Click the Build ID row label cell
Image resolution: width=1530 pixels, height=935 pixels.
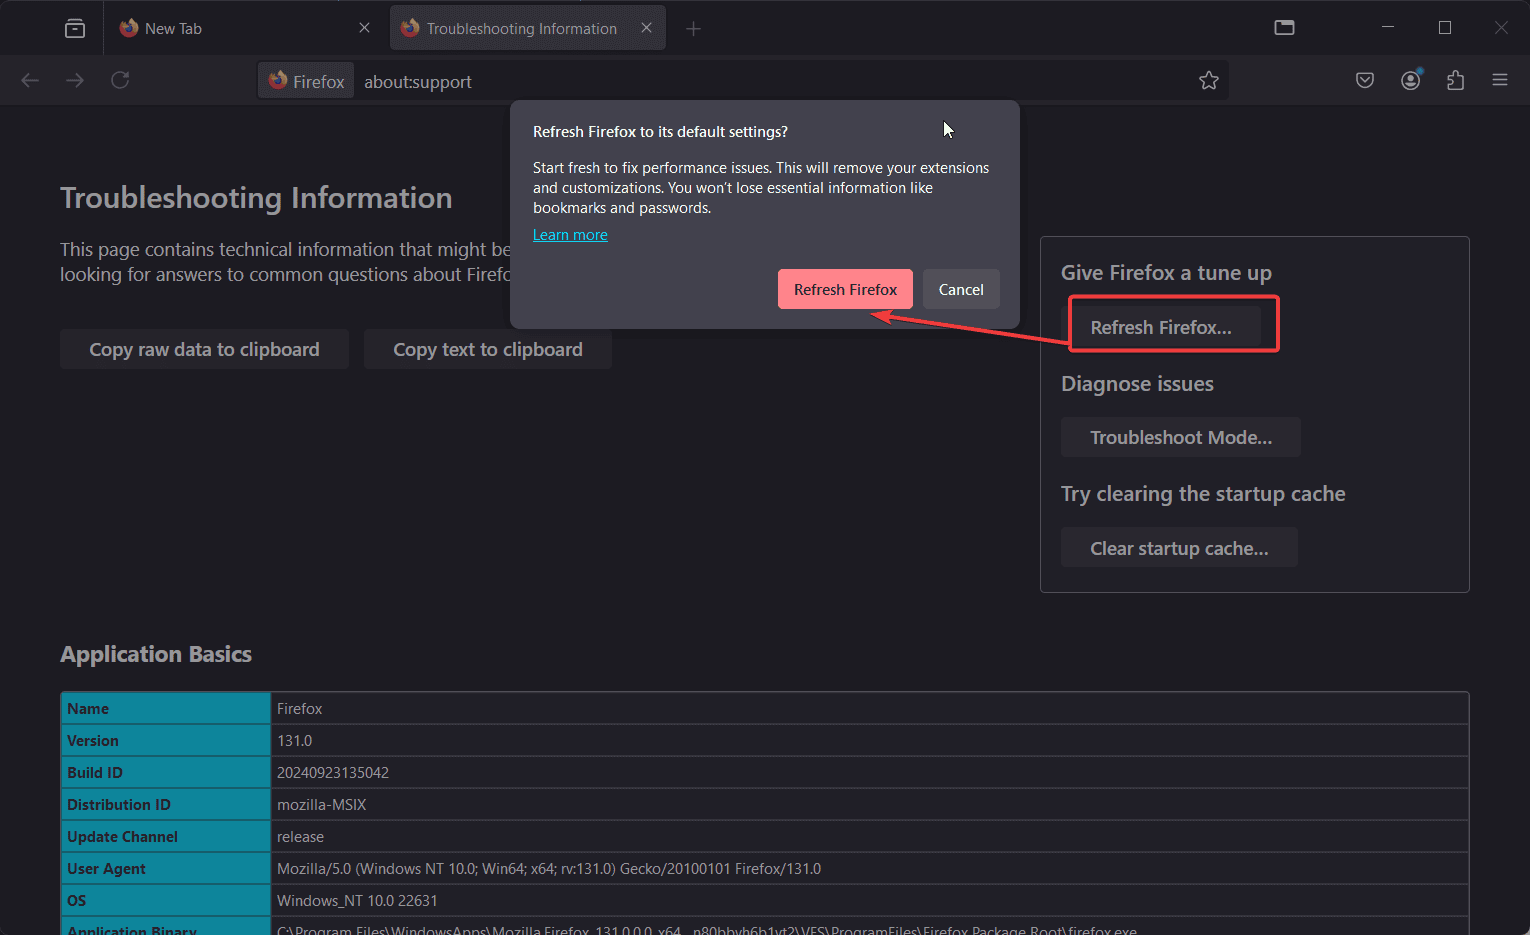(166, 773)
